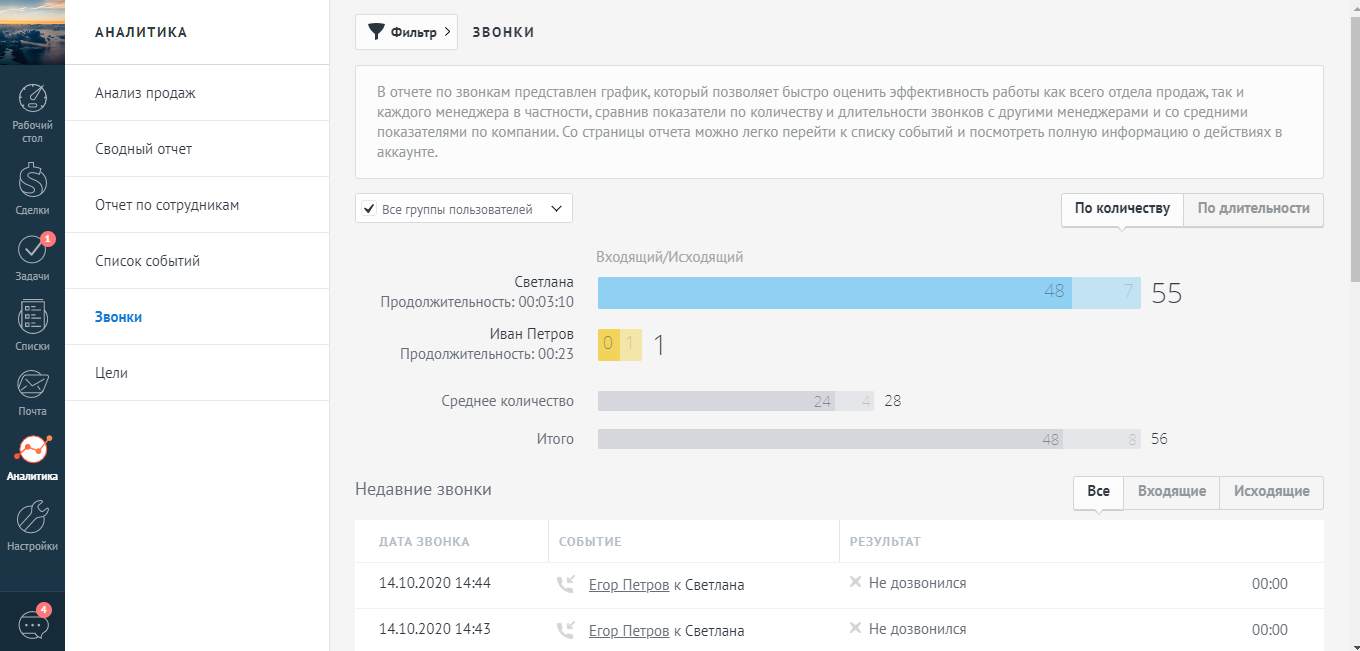Open the Фильтр filter panel

point(406,32)
